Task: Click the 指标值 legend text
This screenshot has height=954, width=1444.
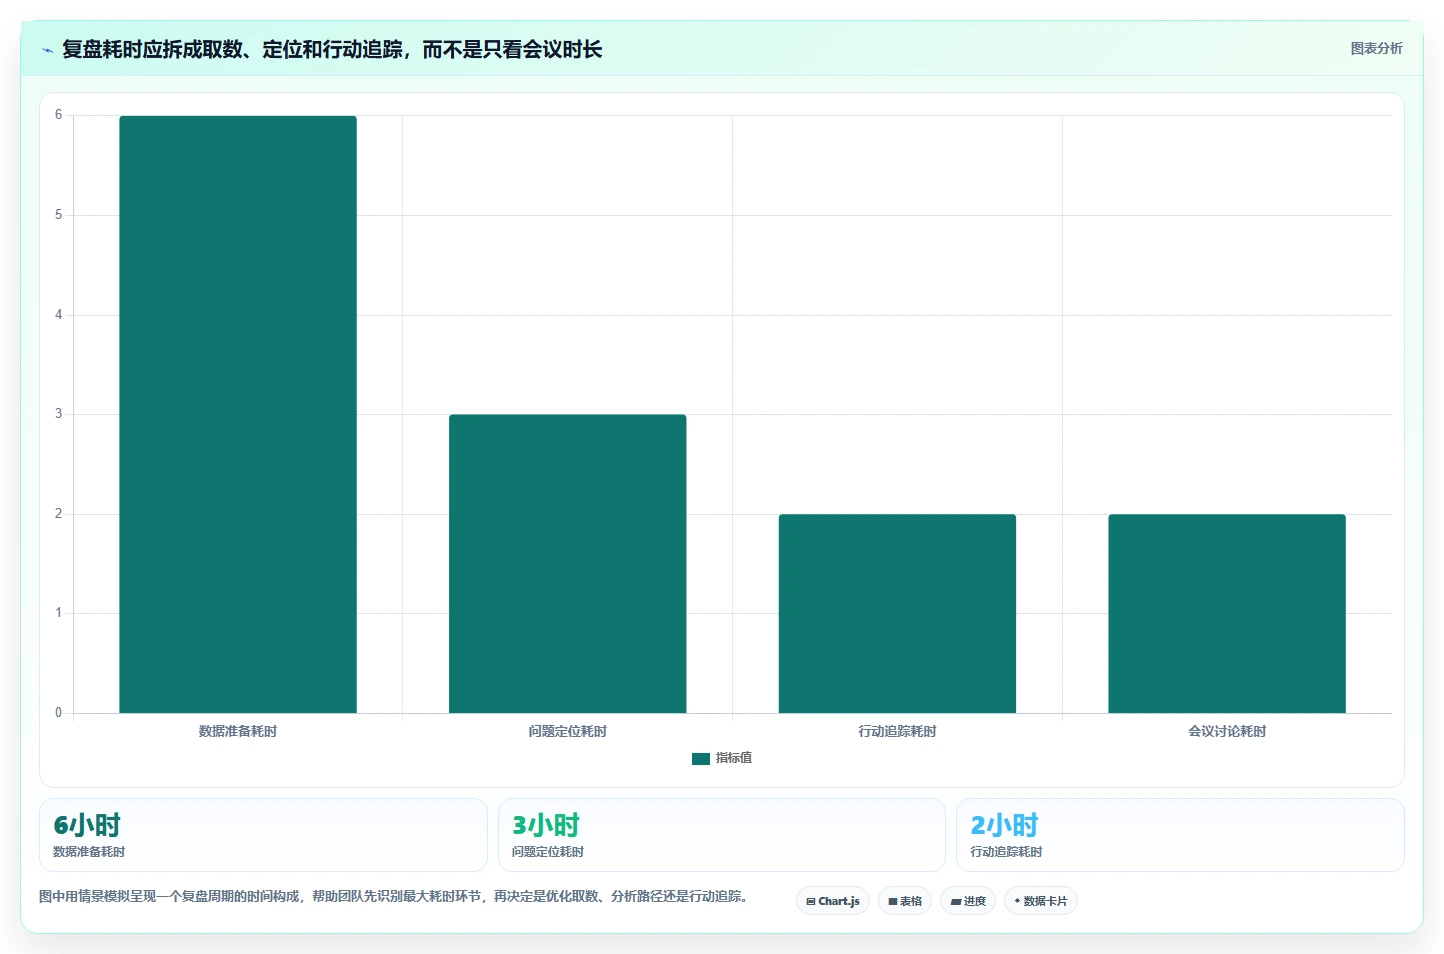Action: coord(734,758)
